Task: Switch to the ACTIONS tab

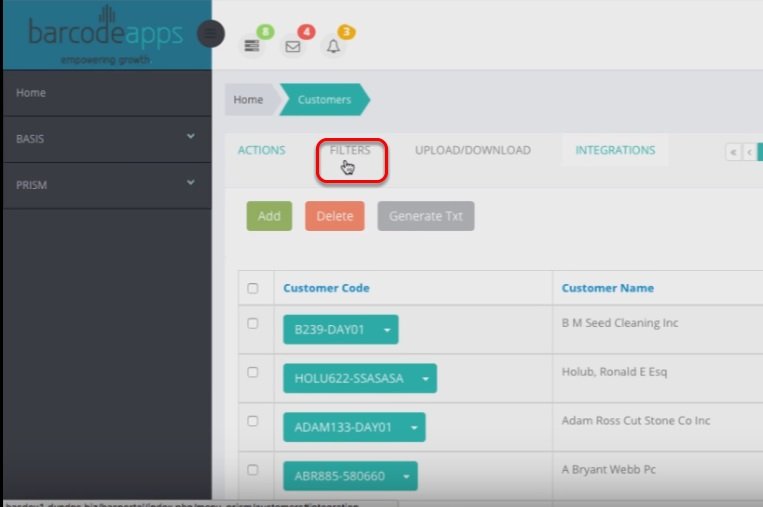Action: coord(261,150)
